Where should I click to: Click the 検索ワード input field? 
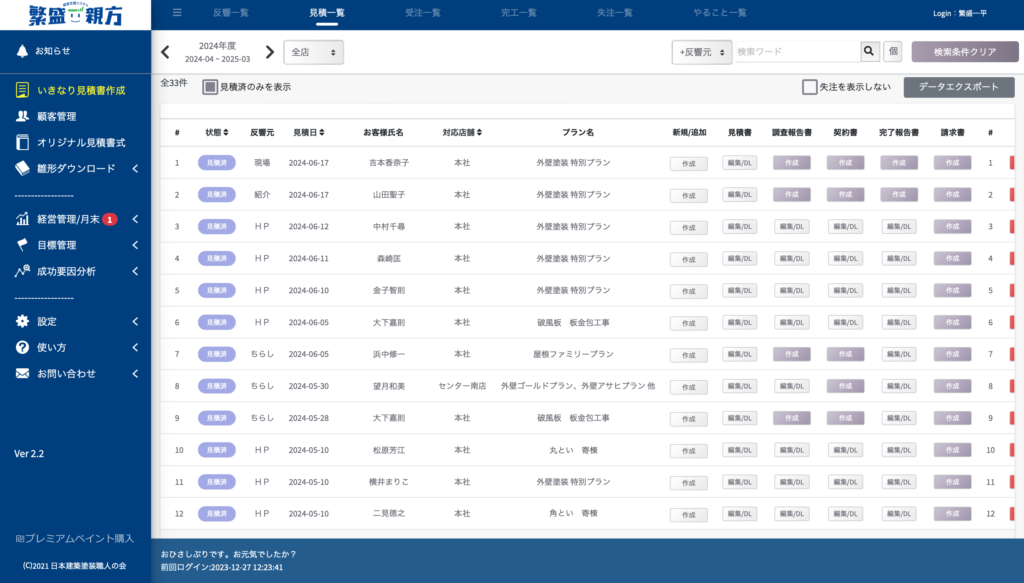coord(798,51)
